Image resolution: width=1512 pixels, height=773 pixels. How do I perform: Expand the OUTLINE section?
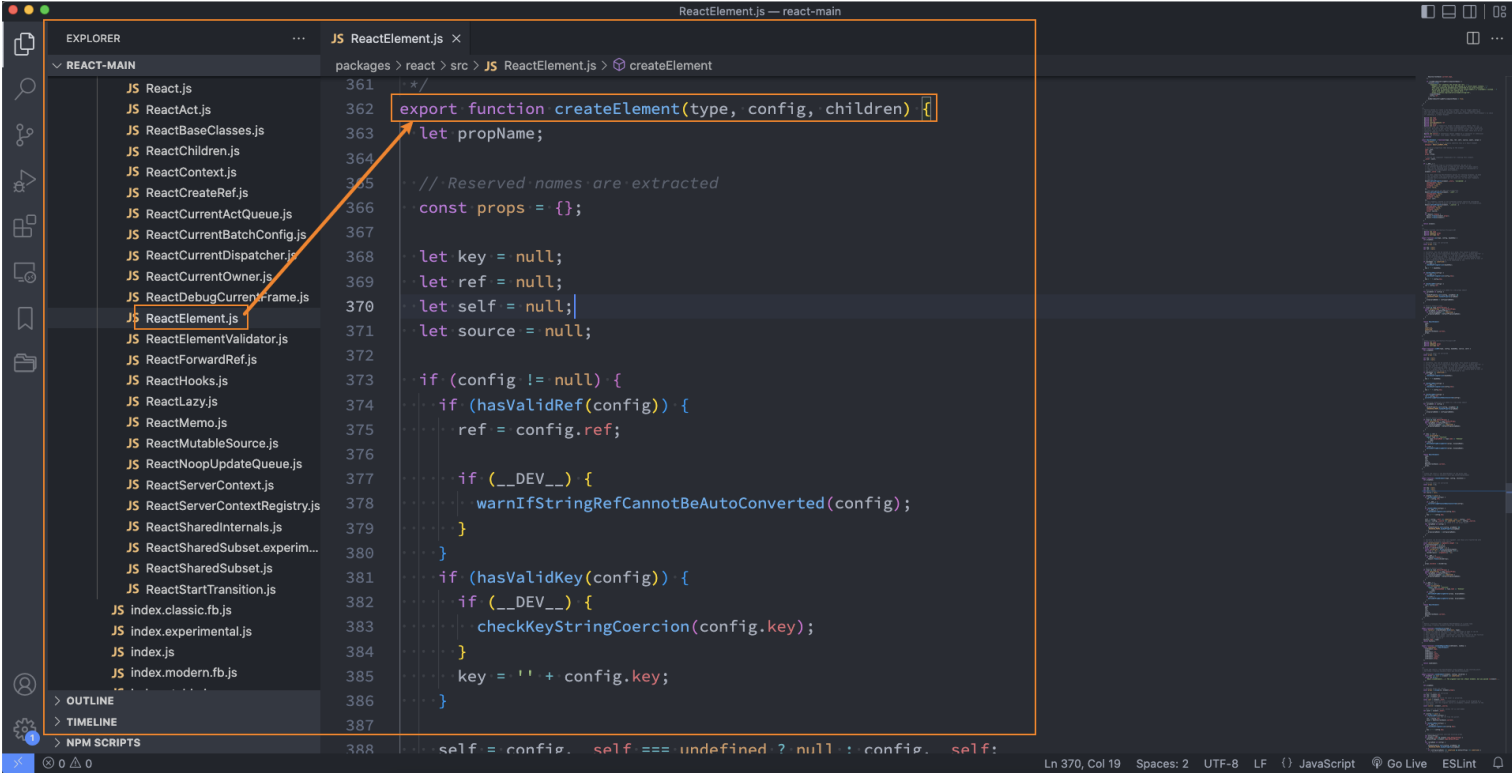(184, 701)
